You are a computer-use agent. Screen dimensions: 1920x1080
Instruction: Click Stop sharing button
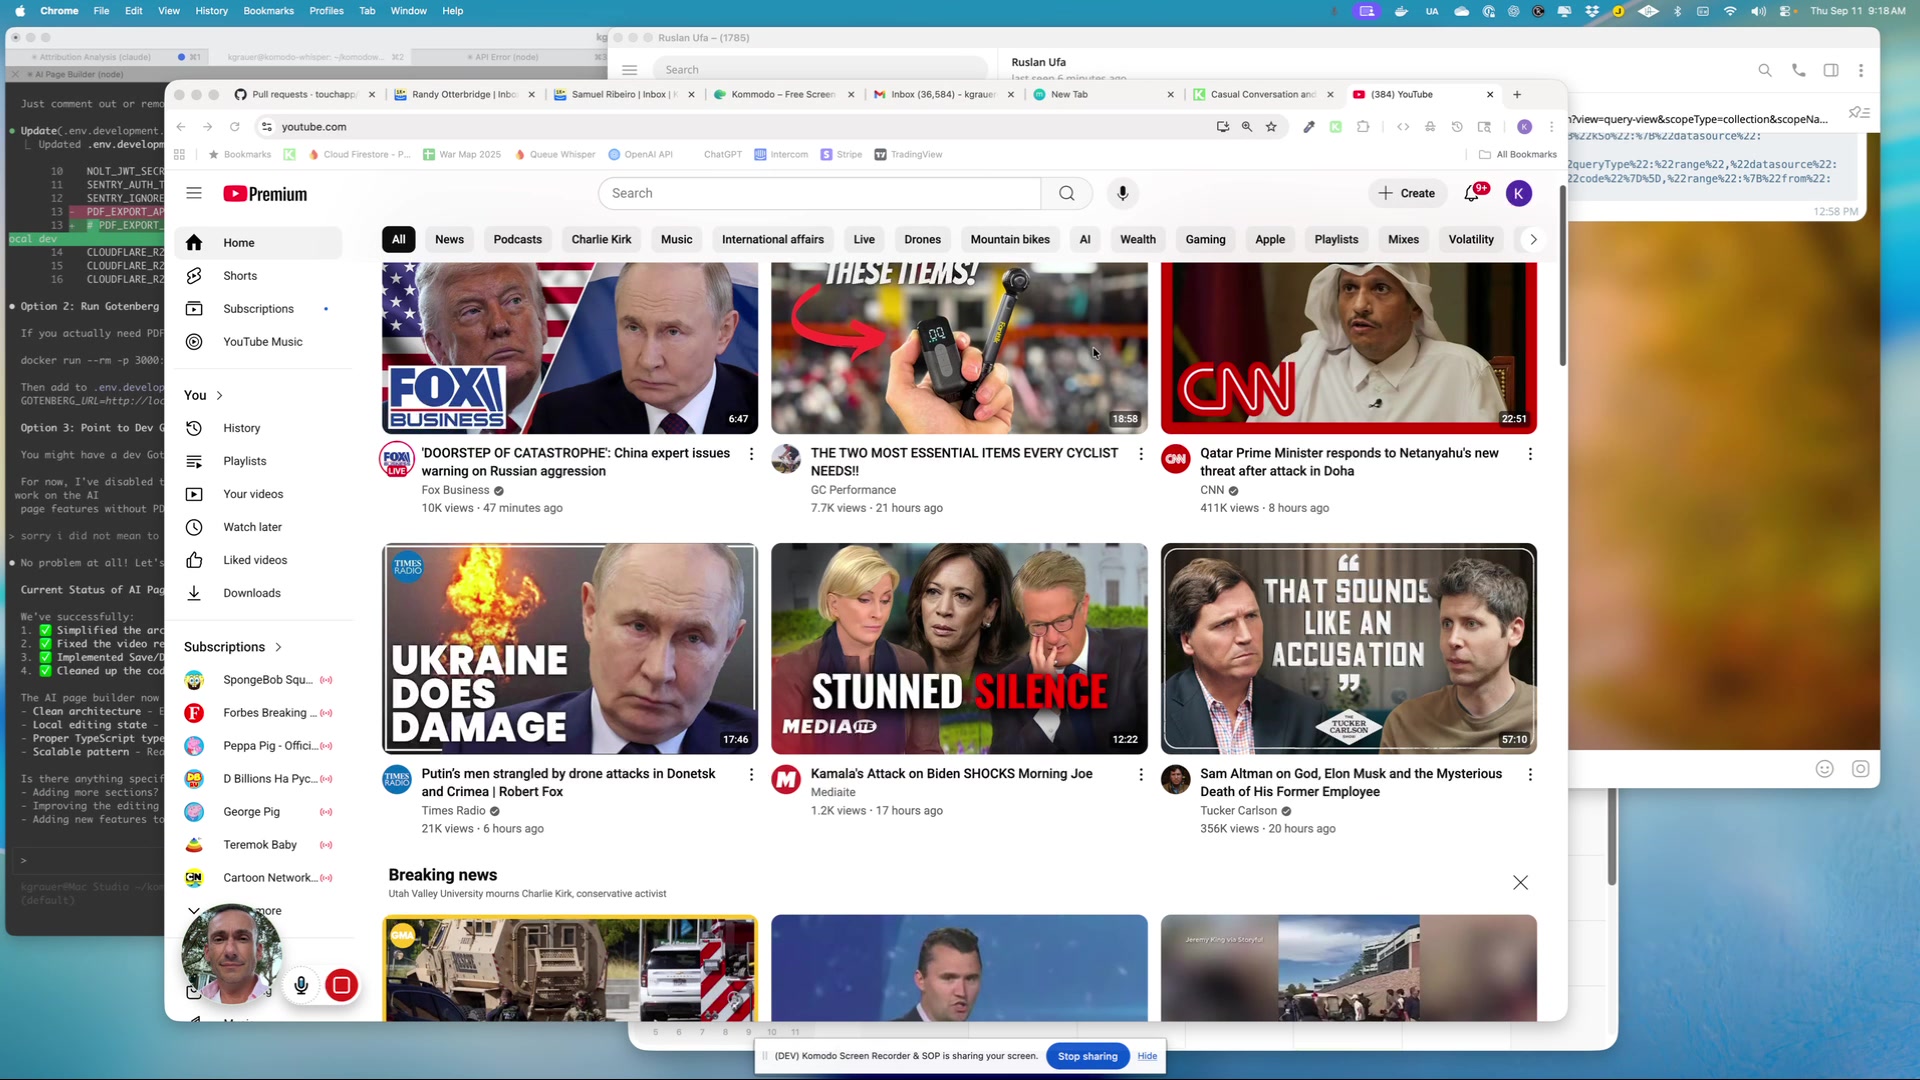(x=1087, y=1056)
